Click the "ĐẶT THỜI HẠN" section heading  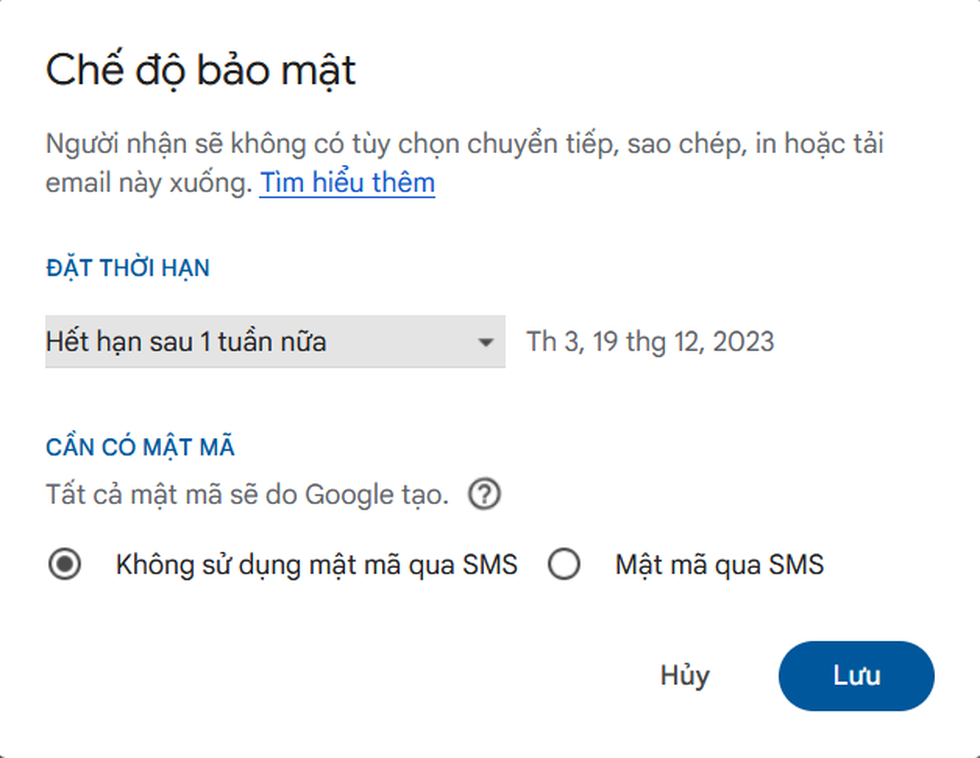[x=128, y=268]
